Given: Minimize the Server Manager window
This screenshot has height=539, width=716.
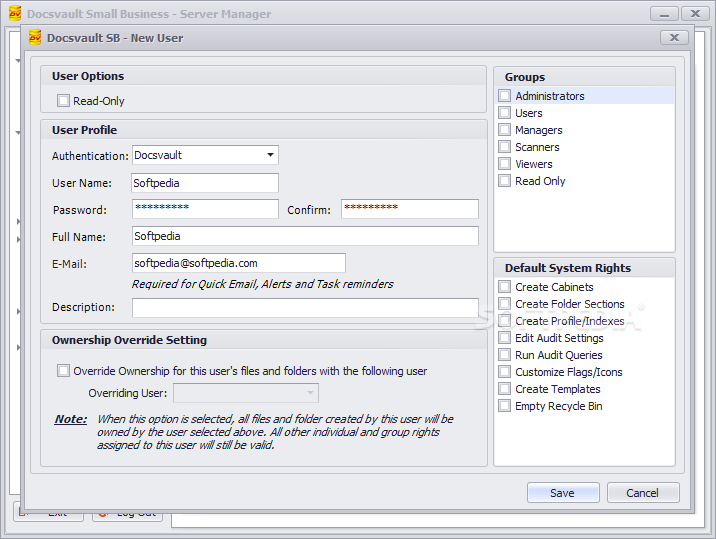Looking at the screenshot, I should [664, 14].
